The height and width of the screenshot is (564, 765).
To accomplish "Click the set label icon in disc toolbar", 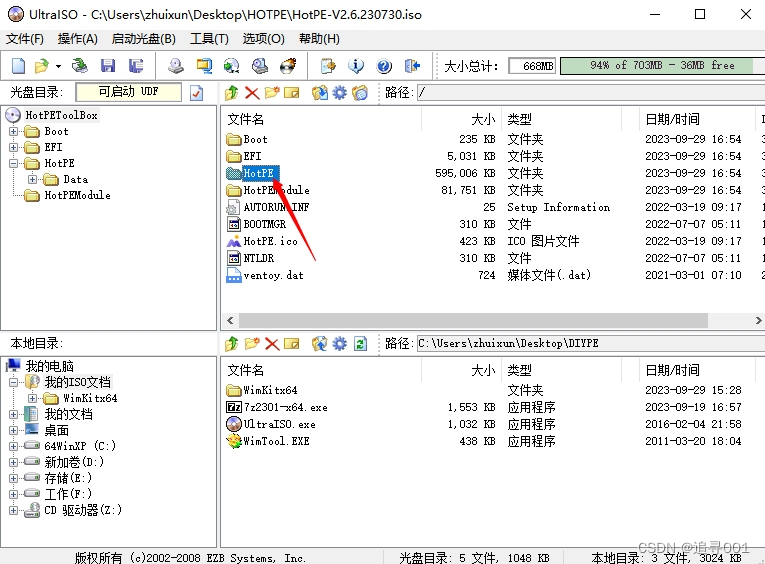I will pos(360,93).
